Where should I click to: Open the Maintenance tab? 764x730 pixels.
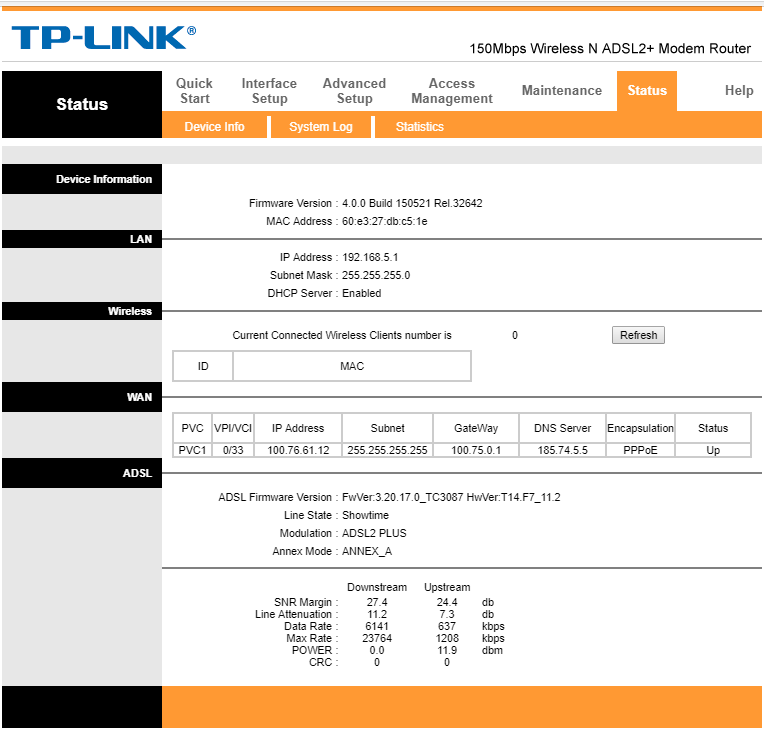[x=562, y=91]
